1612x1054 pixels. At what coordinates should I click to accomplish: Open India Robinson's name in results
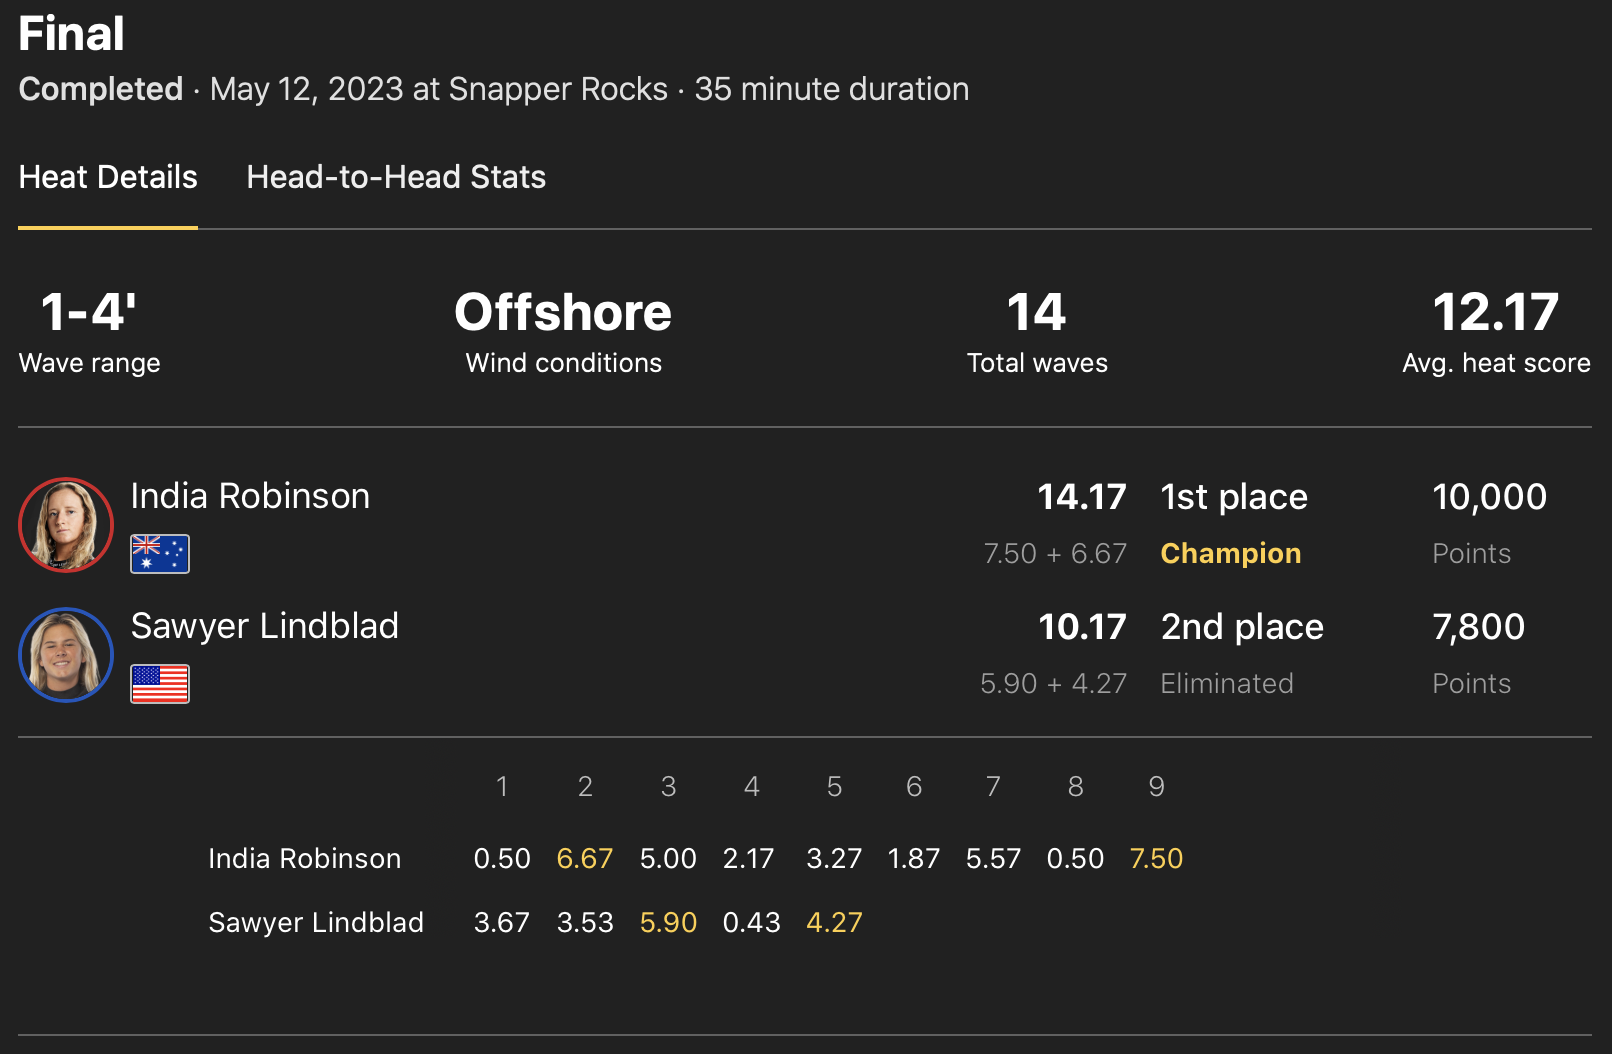click(x=250, y=496)
